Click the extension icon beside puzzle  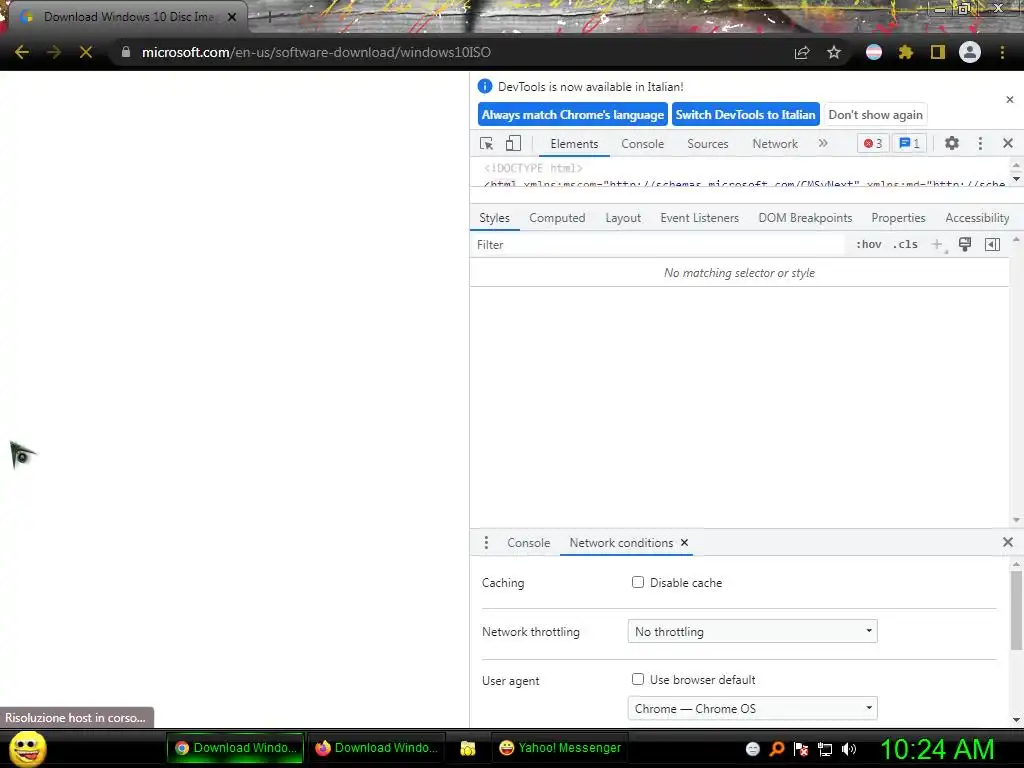[874, 52]
